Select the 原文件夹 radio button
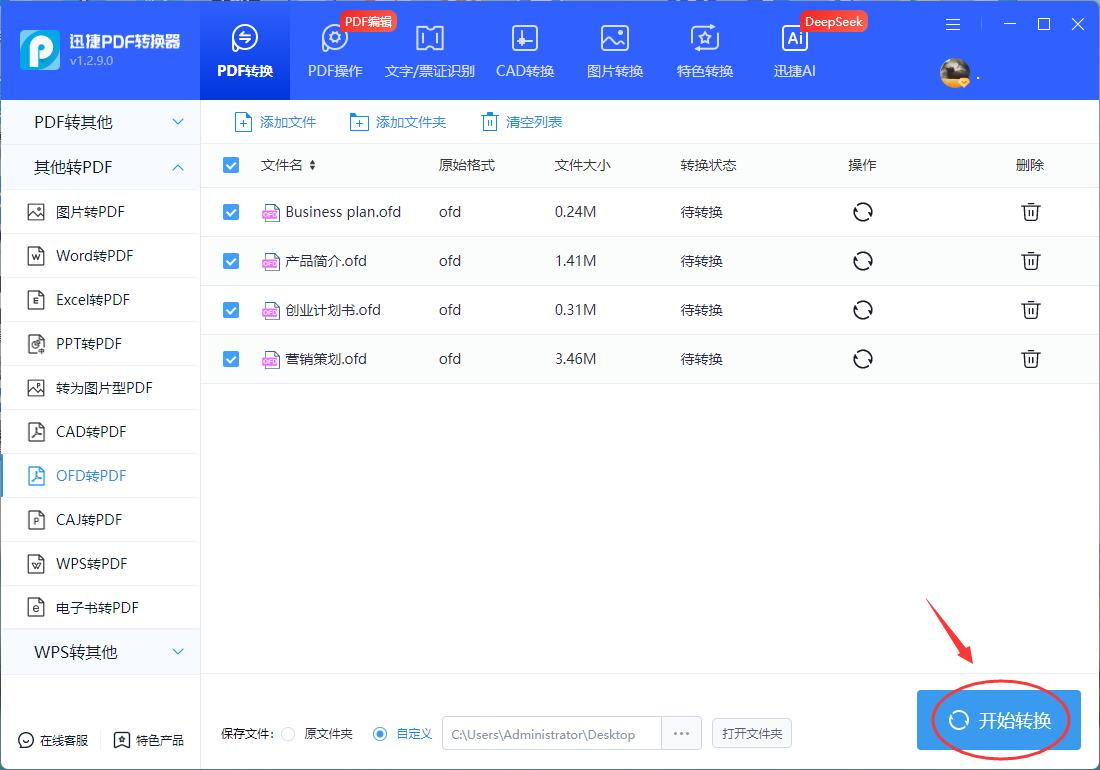Viewport: 1100px width, 770px height. pyautogui.click(x=288, y=734)
